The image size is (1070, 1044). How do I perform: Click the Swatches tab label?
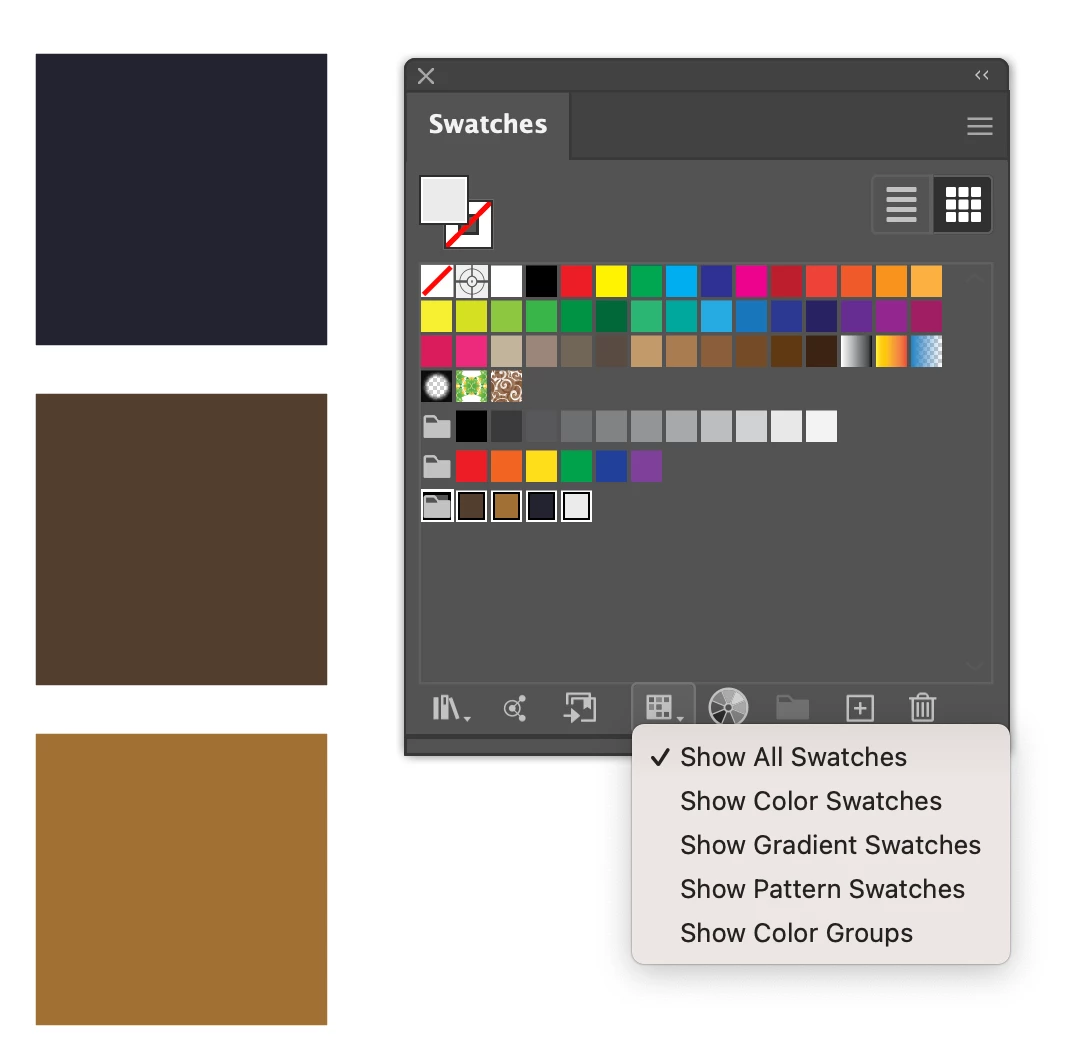click(x=488, y=124)
